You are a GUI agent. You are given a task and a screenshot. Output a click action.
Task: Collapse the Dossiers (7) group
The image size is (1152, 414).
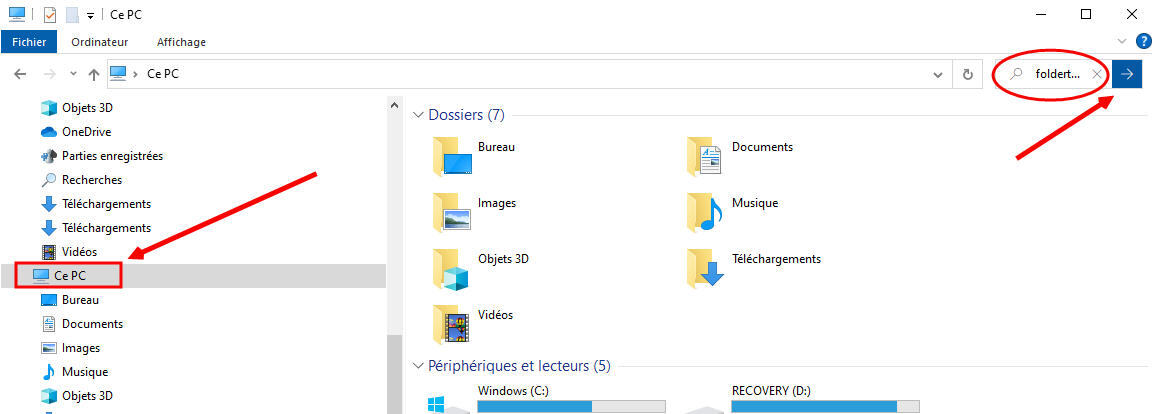(x=418, y=115)
